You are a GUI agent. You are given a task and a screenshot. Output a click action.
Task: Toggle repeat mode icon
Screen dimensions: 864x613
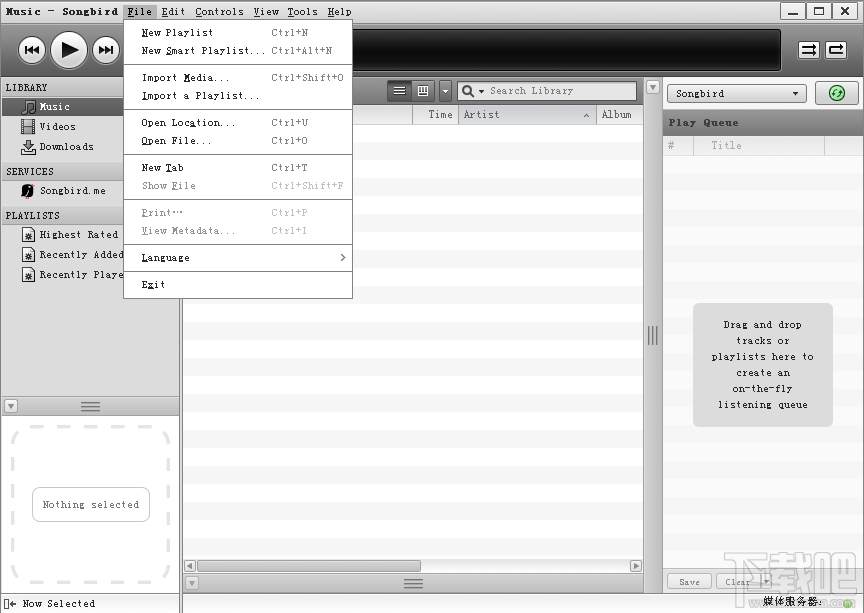click(x=836, y=50)
